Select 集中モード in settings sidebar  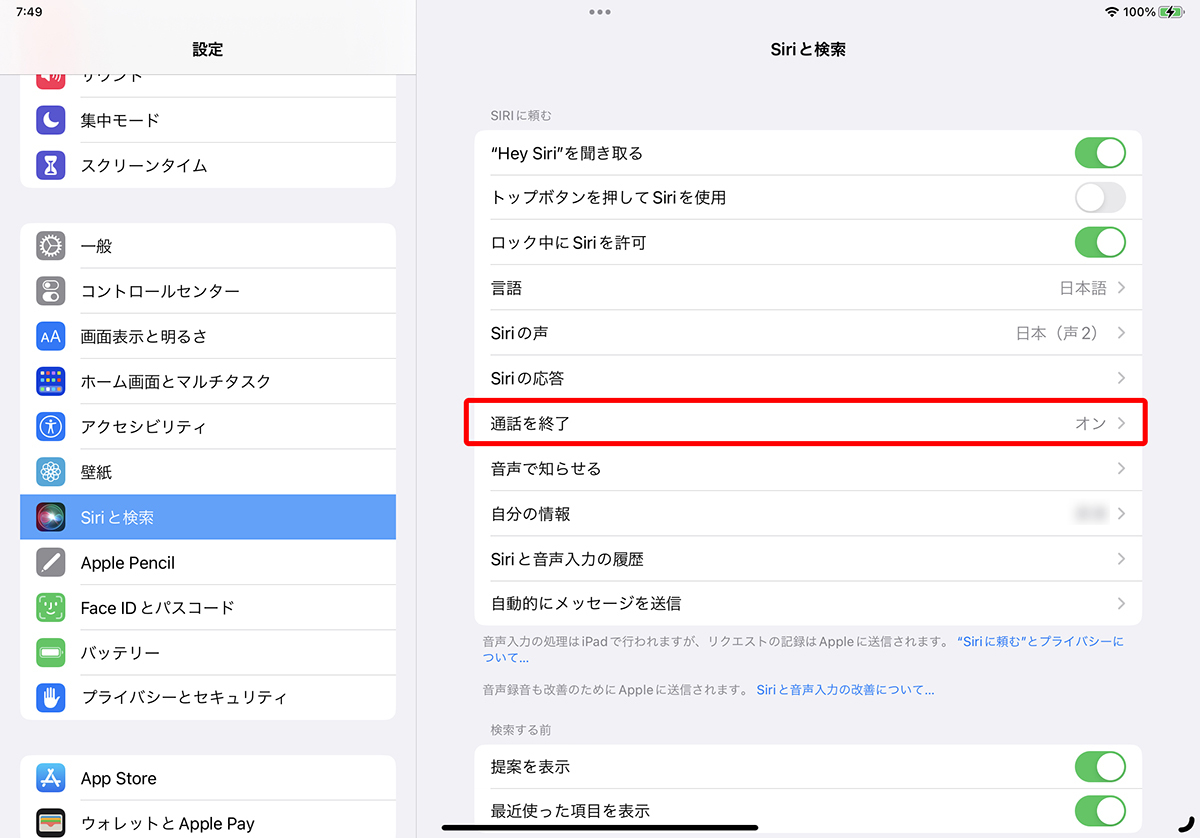208,120
